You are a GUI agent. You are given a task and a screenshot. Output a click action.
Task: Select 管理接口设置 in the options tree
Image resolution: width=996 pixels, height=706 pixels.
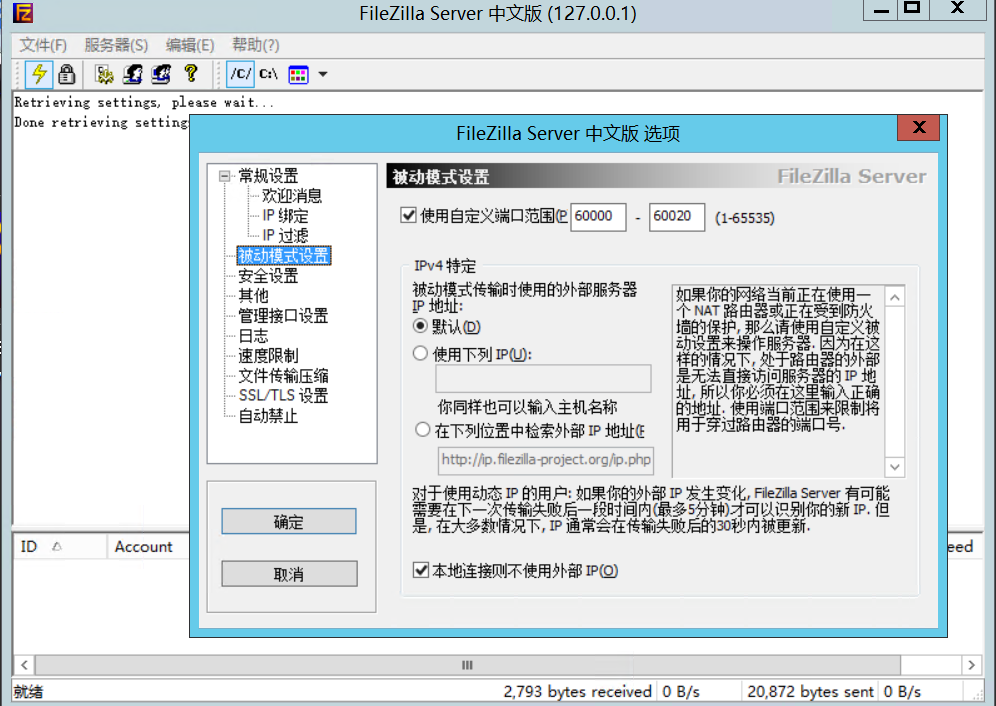[x=283, y=316]
